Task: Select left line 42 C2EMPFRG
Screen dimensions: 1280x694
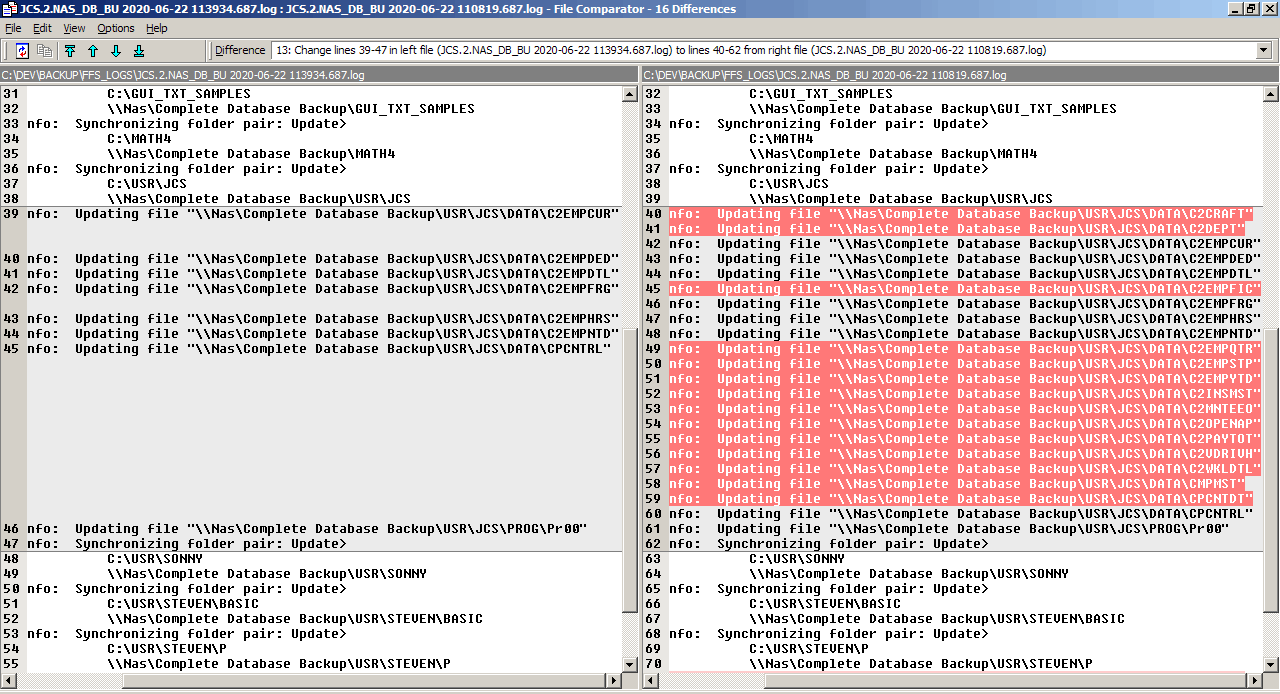Action: coord(324,289)
